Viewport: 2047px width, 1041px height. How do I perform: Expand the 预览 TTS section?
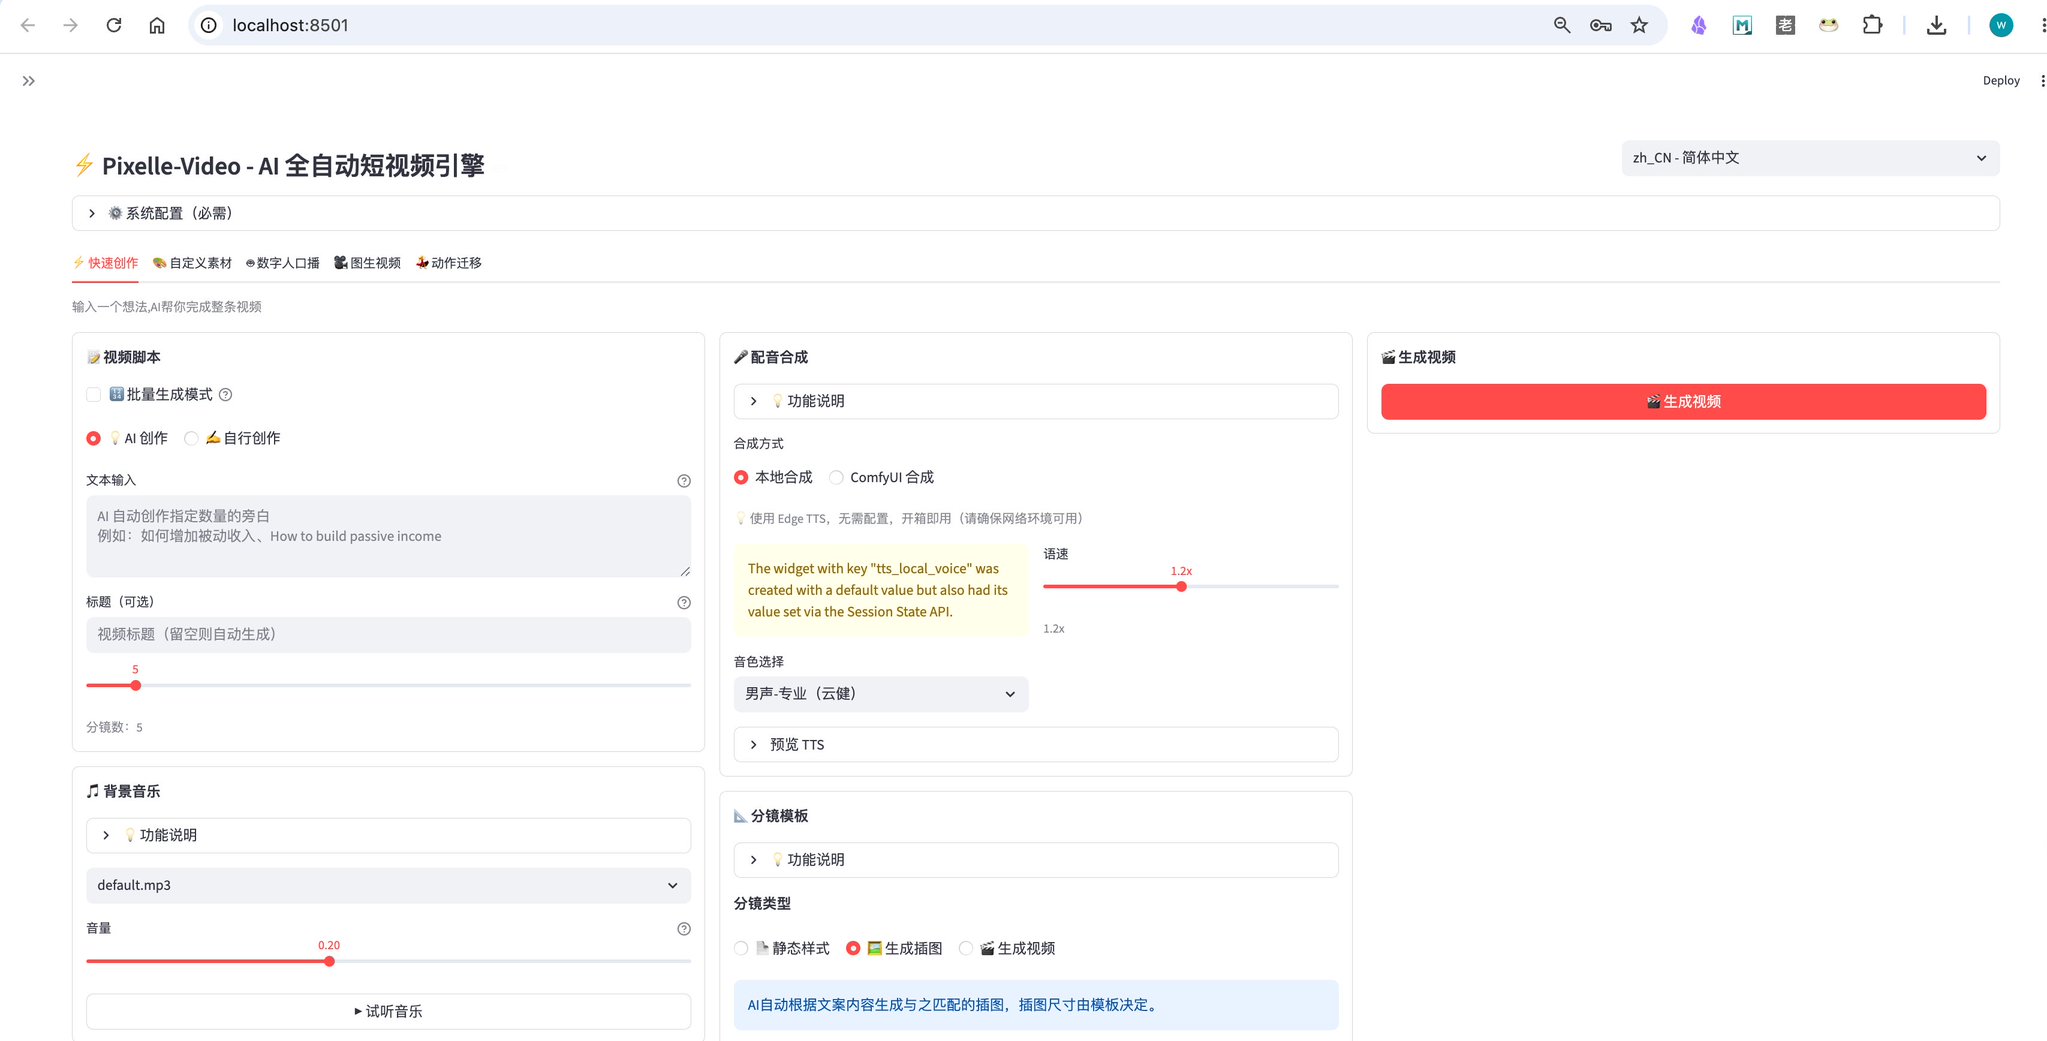1035,745
